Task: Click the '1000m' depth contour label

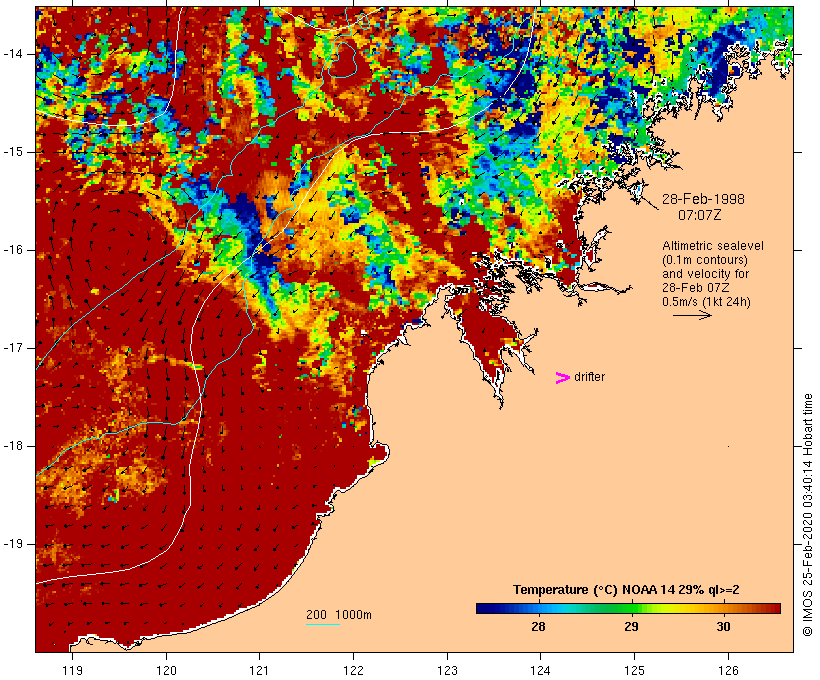Action: pyautogui.click(x=354, y=615)
